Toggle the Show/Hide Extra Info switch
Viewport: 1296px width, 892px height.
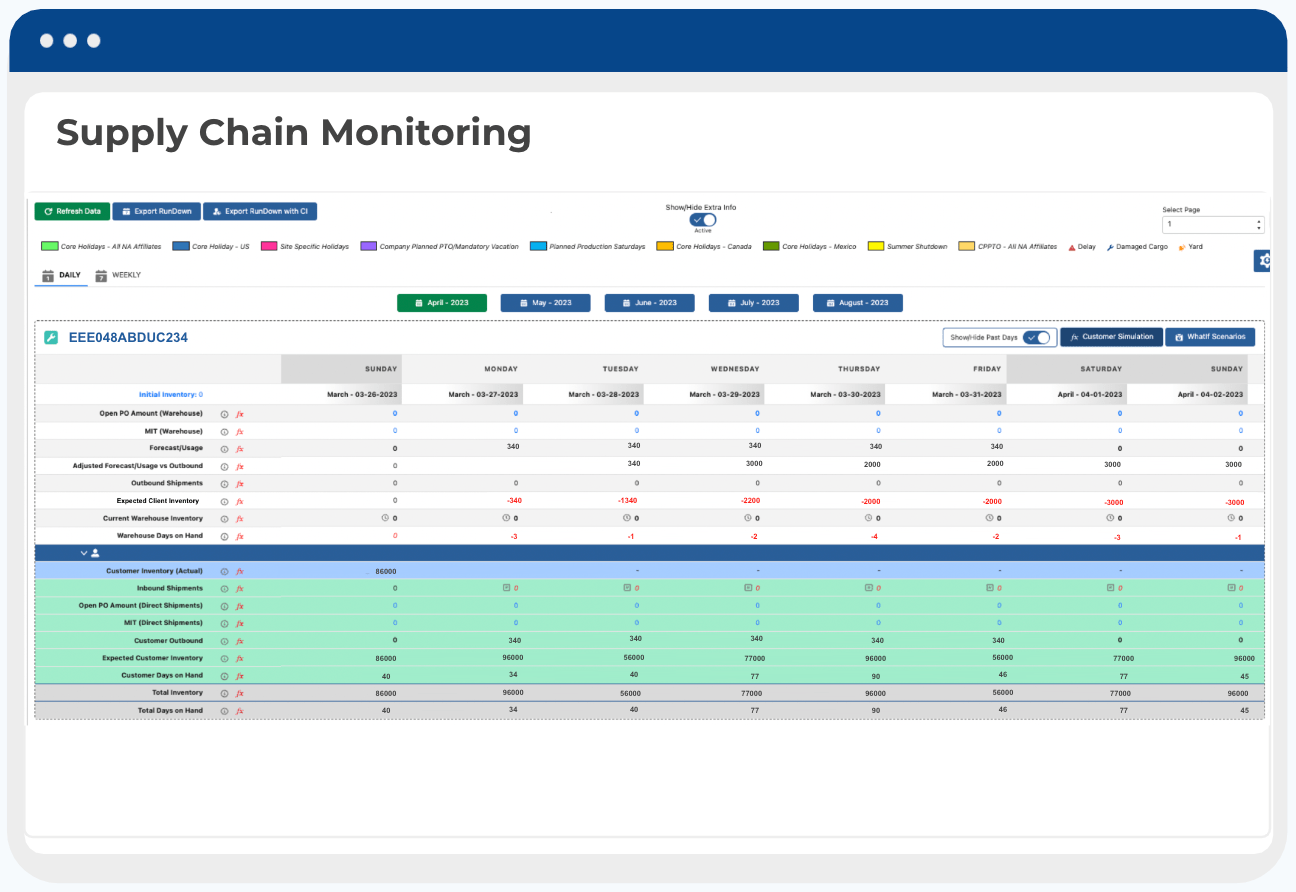[x=703, y=220]
